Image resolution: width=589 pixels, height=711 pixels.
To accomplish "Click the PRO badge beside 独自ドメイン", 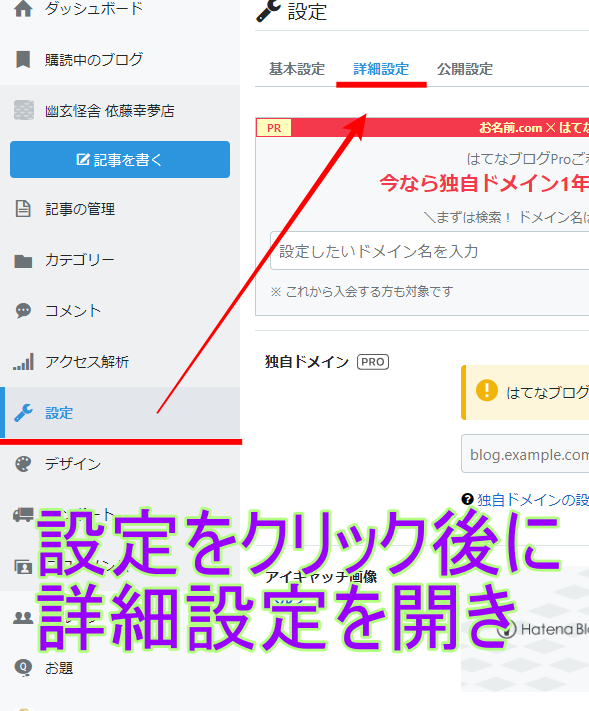I will coord(373,362).
